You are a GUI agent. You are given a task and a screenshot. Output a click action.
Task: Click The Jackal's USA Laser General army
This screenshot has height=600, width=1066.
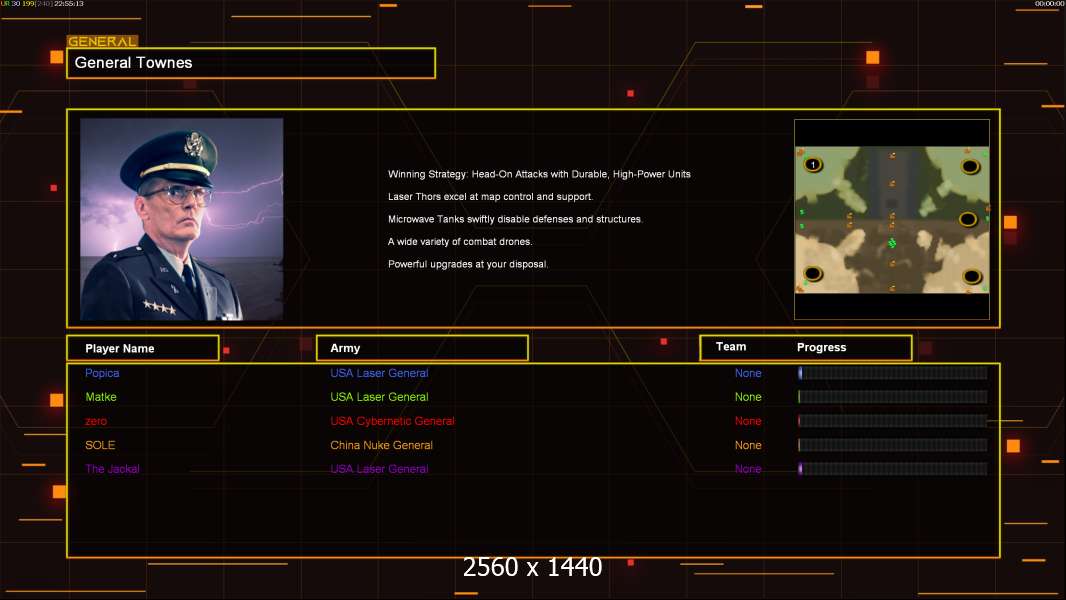point(379,469)
